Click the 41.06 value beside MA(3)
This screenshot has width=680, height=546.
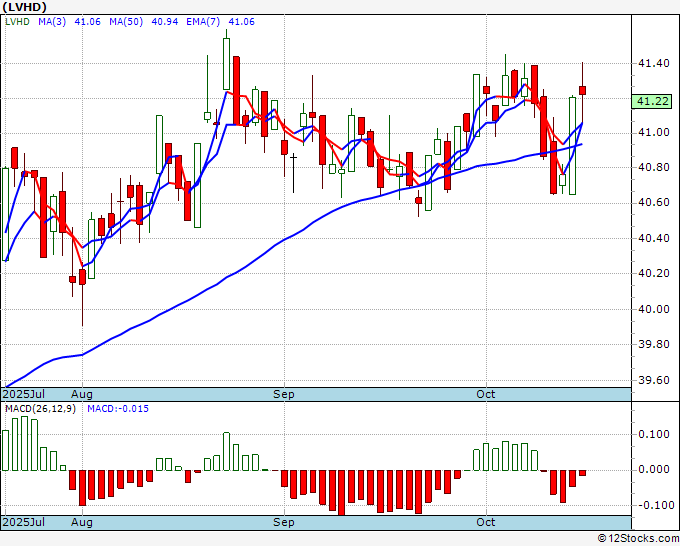(87, 22)
